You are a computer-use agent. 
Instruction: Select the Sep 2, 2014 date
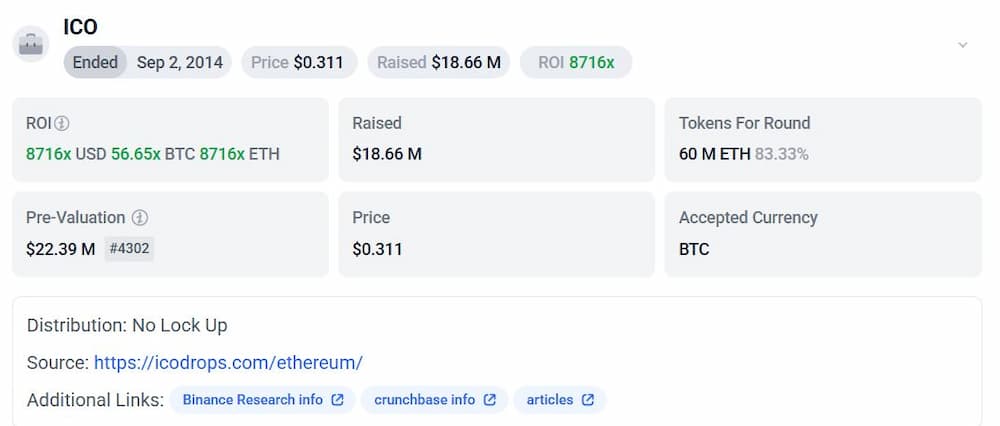pos(180,62)
